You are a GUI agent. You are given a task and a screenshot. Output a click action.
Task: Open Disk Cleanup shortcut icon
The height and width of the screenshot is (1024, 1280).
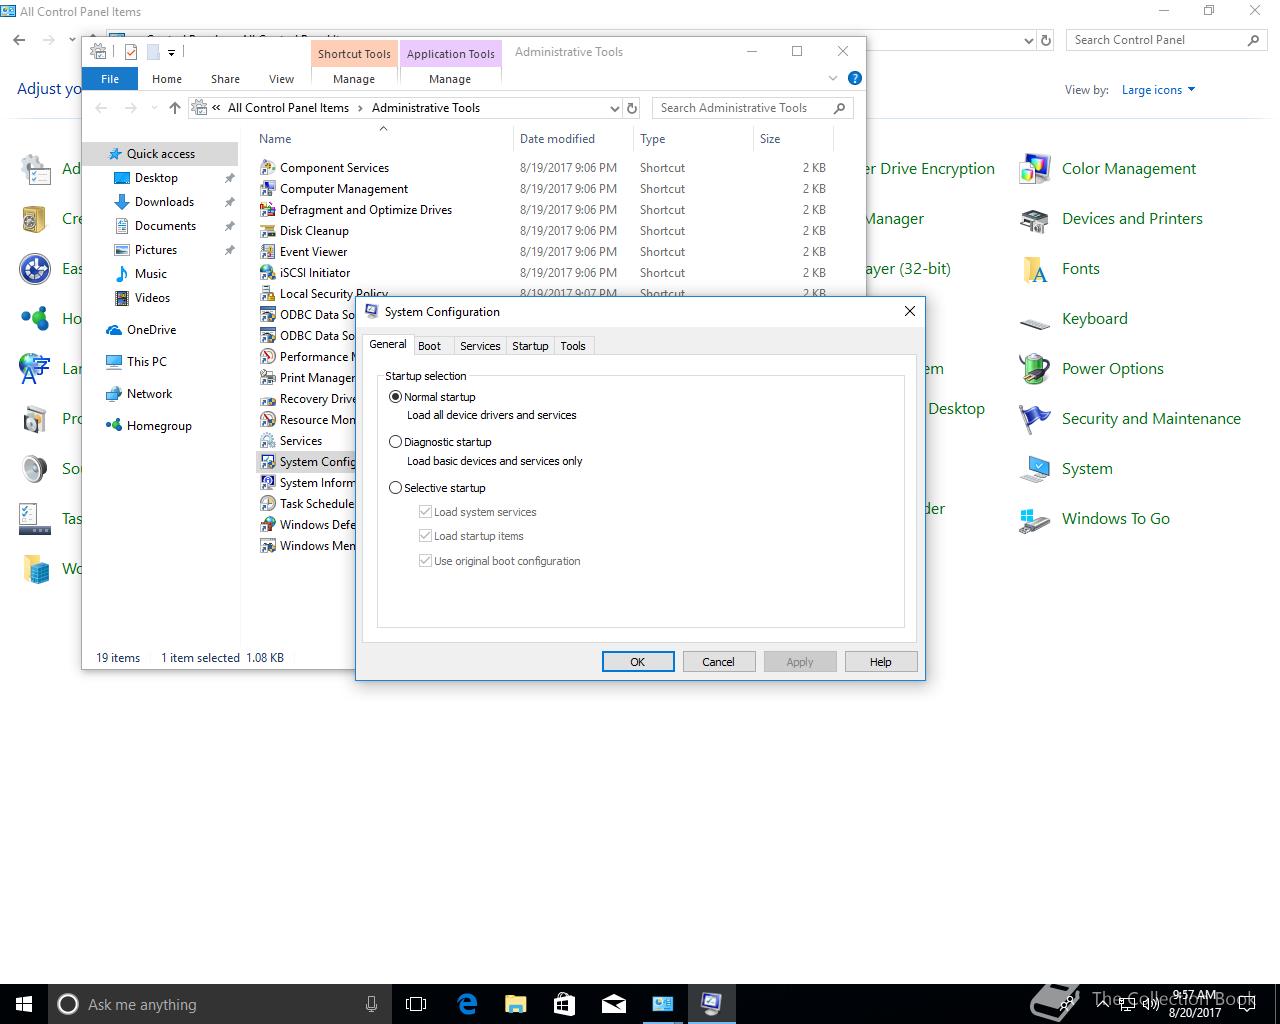coord(267,231)
